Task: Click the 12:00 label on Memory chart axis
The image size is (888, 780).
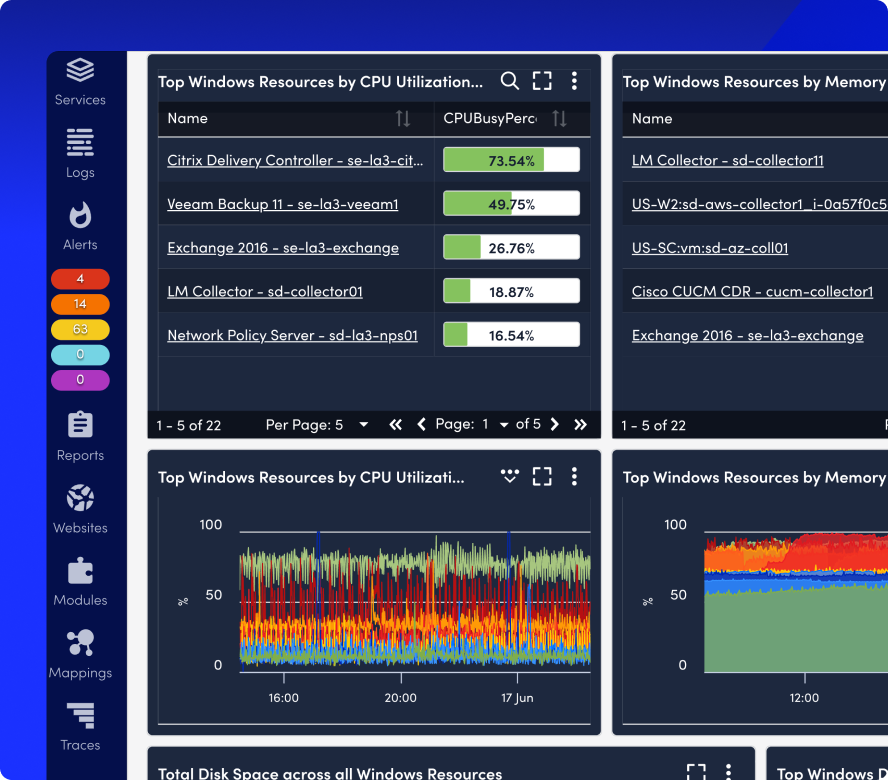Action: click(804, 697)
